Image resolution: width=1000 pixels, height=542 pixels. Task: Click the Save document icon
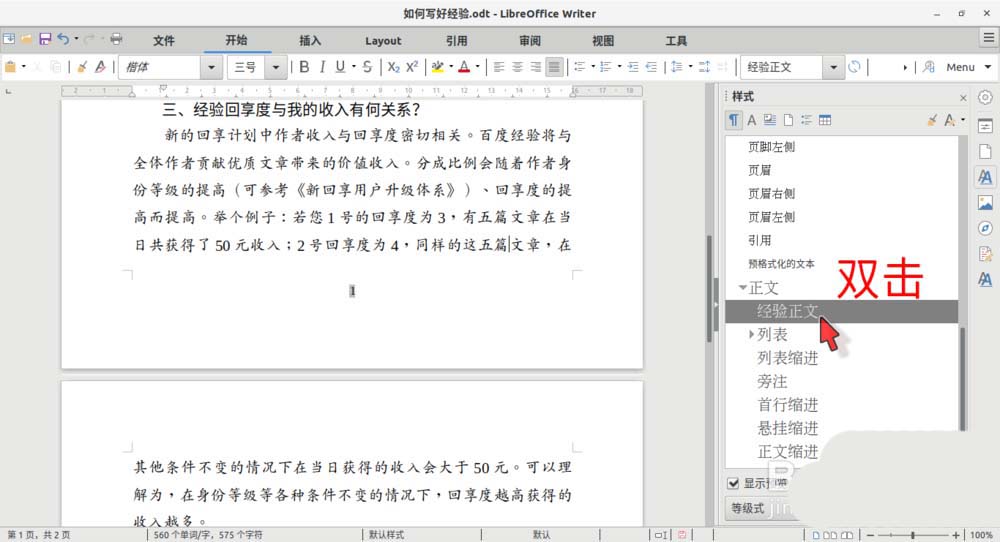[x=45, y=39]
